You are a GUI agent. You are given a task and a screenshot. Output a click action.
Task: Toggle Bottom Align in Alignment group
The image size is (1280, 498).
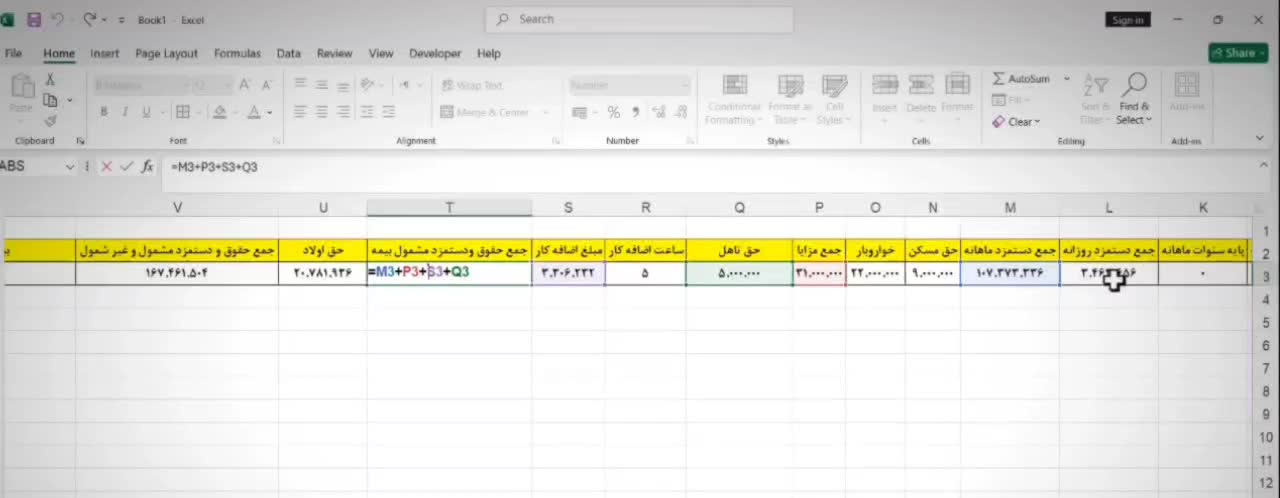(x=344, y=86)
